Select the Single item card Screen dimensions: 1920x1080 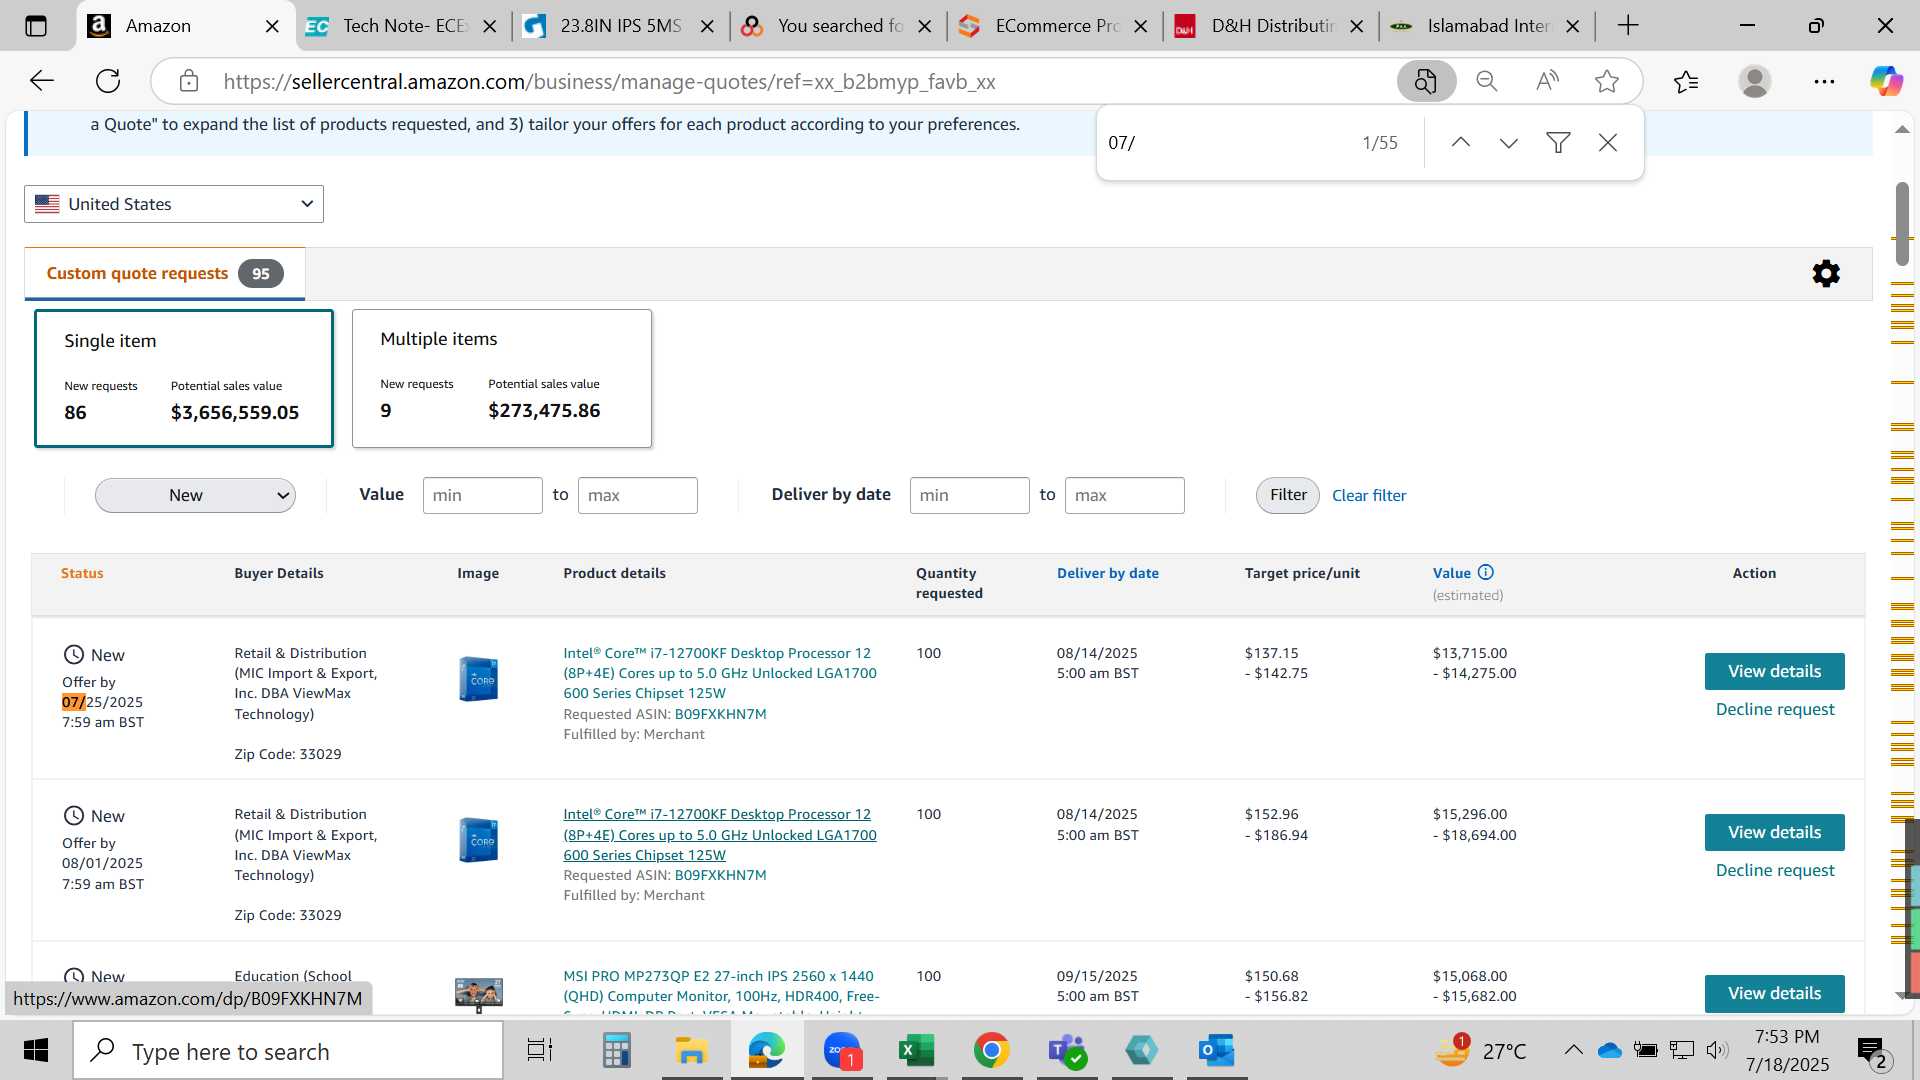pos(184,378)
